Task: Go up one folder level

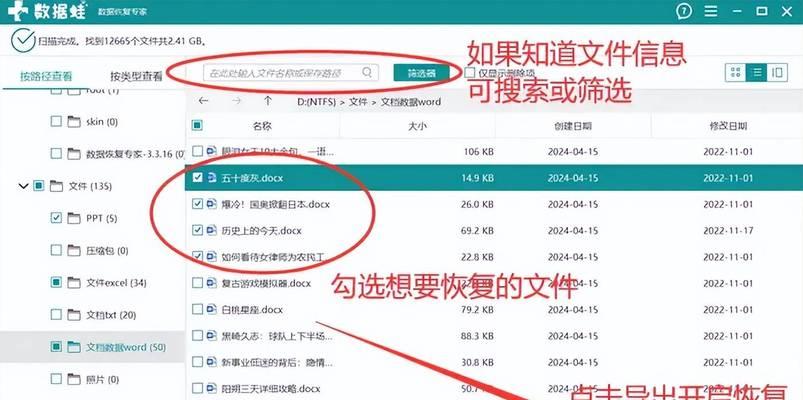Action: (268, 101)
